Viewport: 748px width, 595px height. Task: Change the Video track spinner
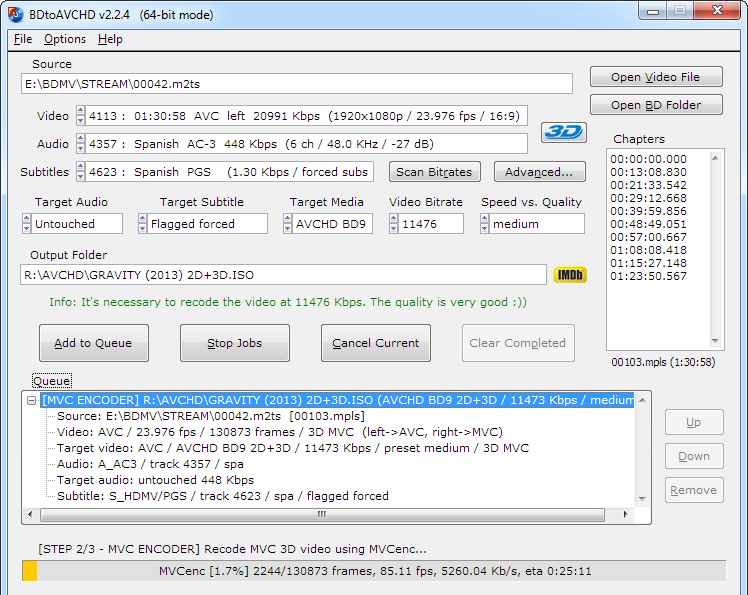(x=80, y=116)
